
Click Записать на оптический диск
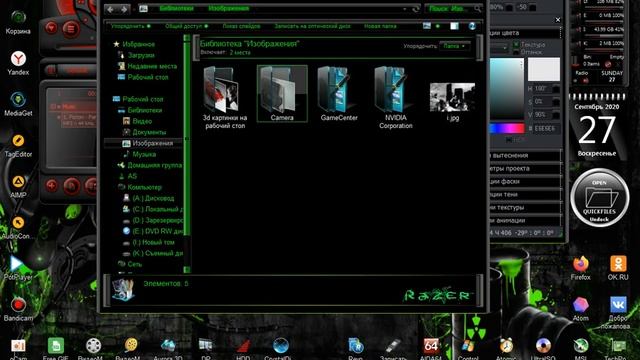[312, 26]
